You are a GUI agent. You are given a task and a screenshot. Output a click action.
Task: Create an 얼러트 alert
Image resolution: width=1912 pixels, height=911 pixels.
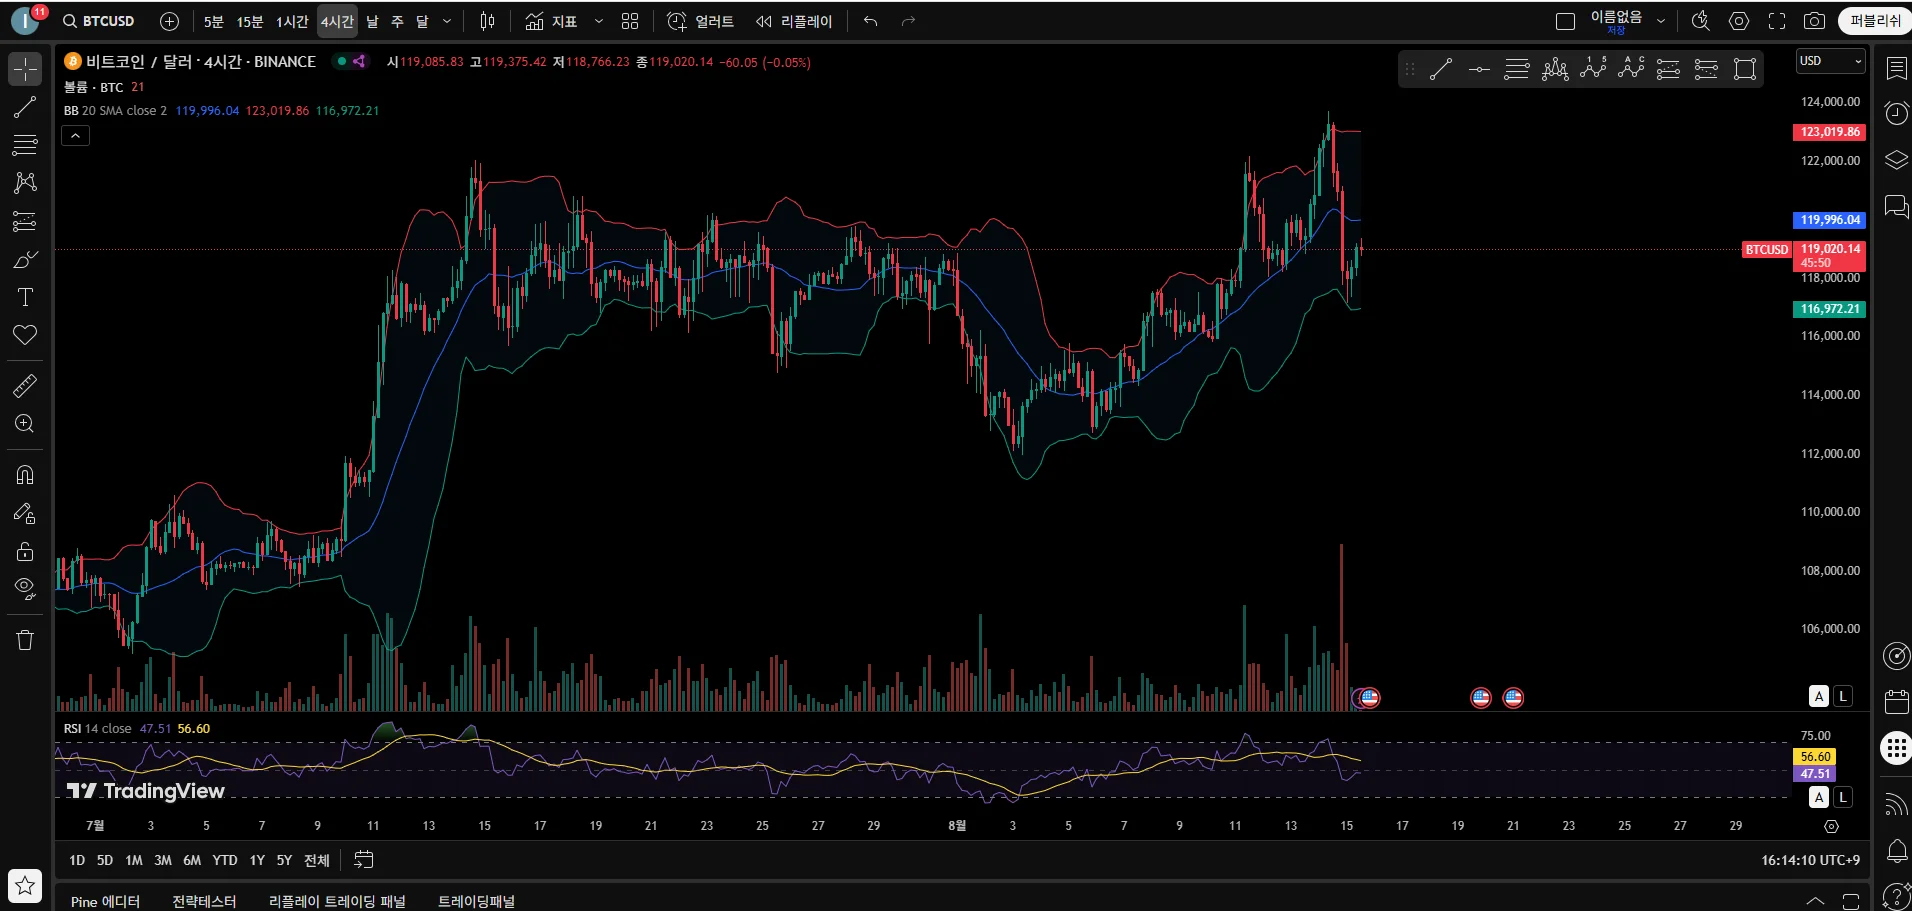[700, 21]
